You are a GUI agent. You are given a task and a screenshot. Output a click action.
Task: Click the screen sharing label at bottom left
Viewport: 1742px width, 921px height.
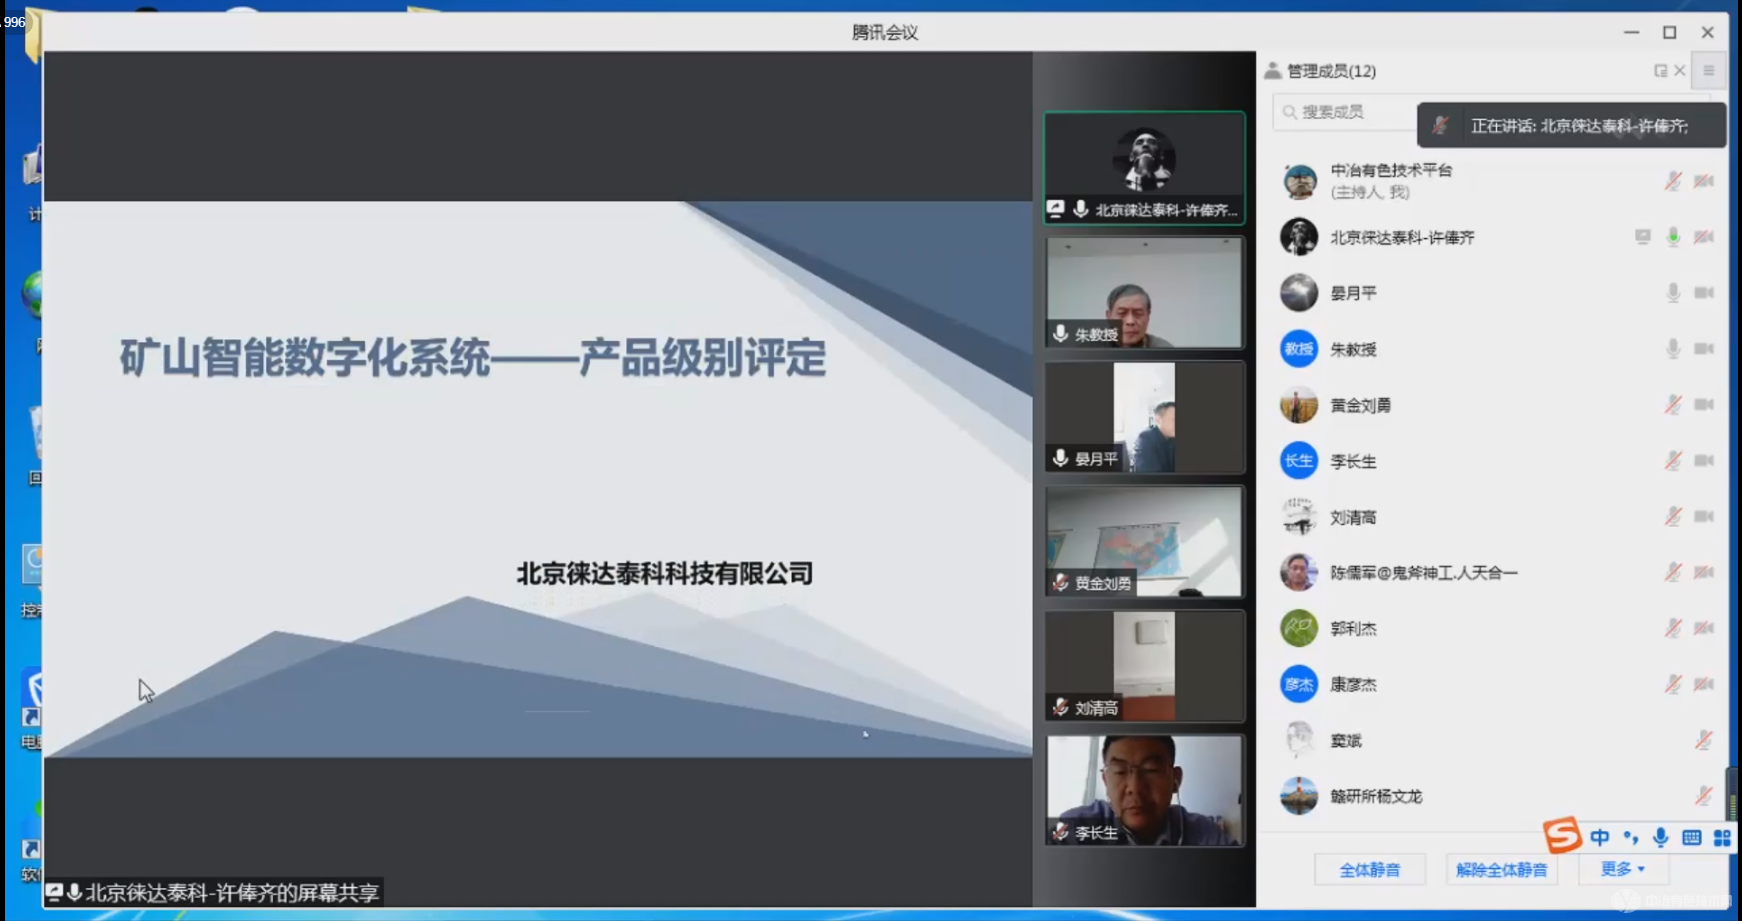(x=213, y=892)
